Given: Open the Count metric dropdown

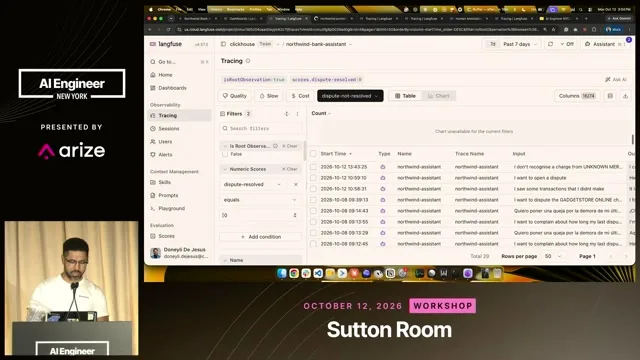Looking at the screenshot, I should 321,113.
